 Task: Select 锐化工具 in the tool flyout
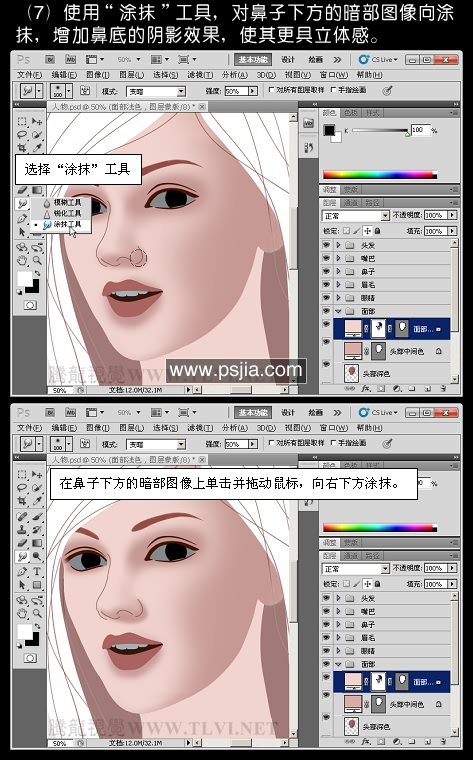[x=62, y=213]
